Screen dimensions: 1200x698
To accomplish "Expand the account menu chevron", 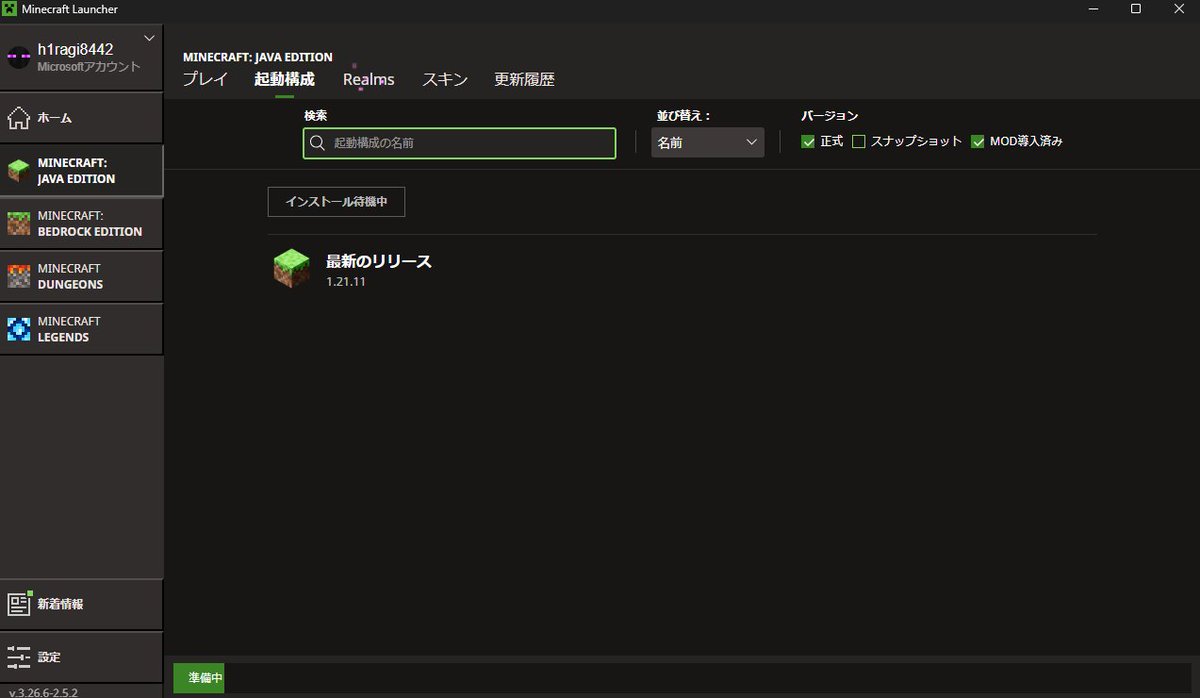I will (149, 38).
